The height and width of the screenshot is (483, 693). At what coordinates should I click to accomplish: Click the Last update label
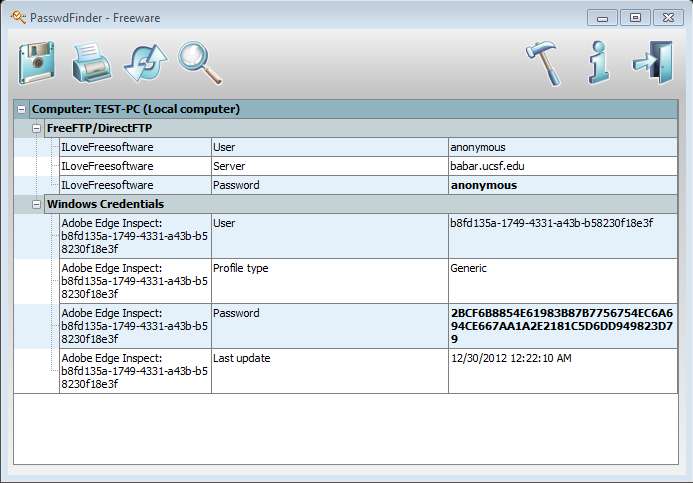point(241,358)
